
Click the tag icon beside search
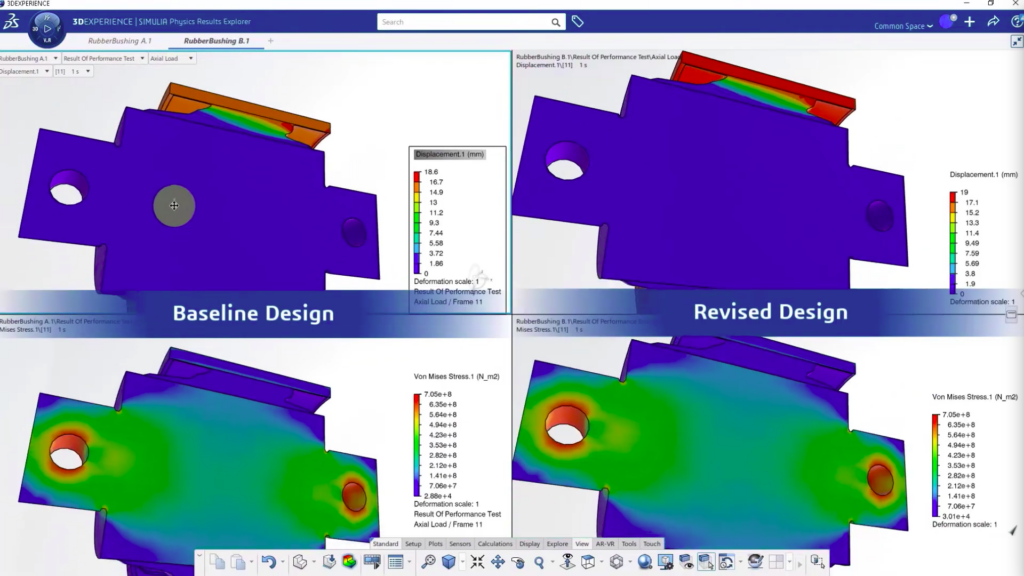pos(578,21)
